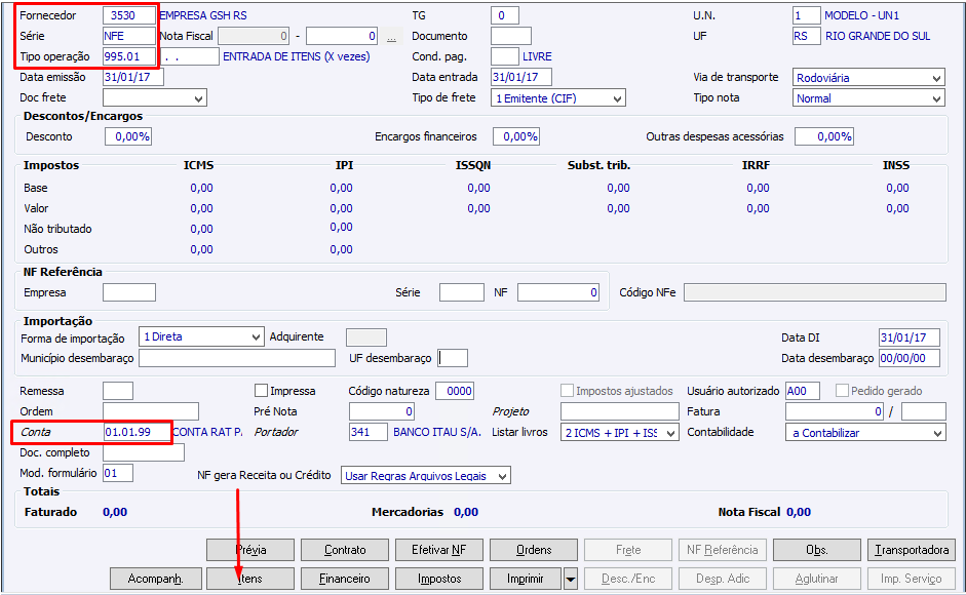Viewport: 966px width, 595px height.
Task: Click the Financeiro button
Action: (345, 579)
